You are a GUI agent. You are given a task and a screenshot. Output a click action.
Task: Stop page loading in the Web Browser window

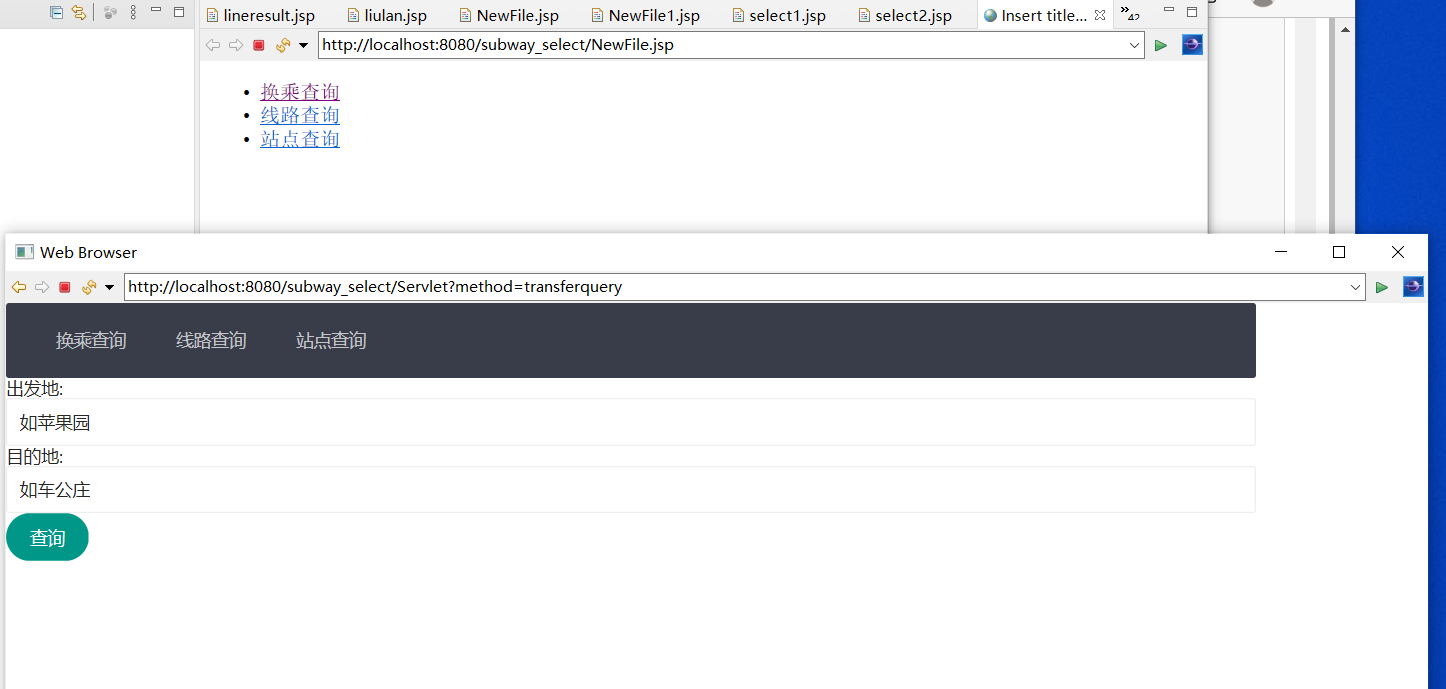pos(65,287)
